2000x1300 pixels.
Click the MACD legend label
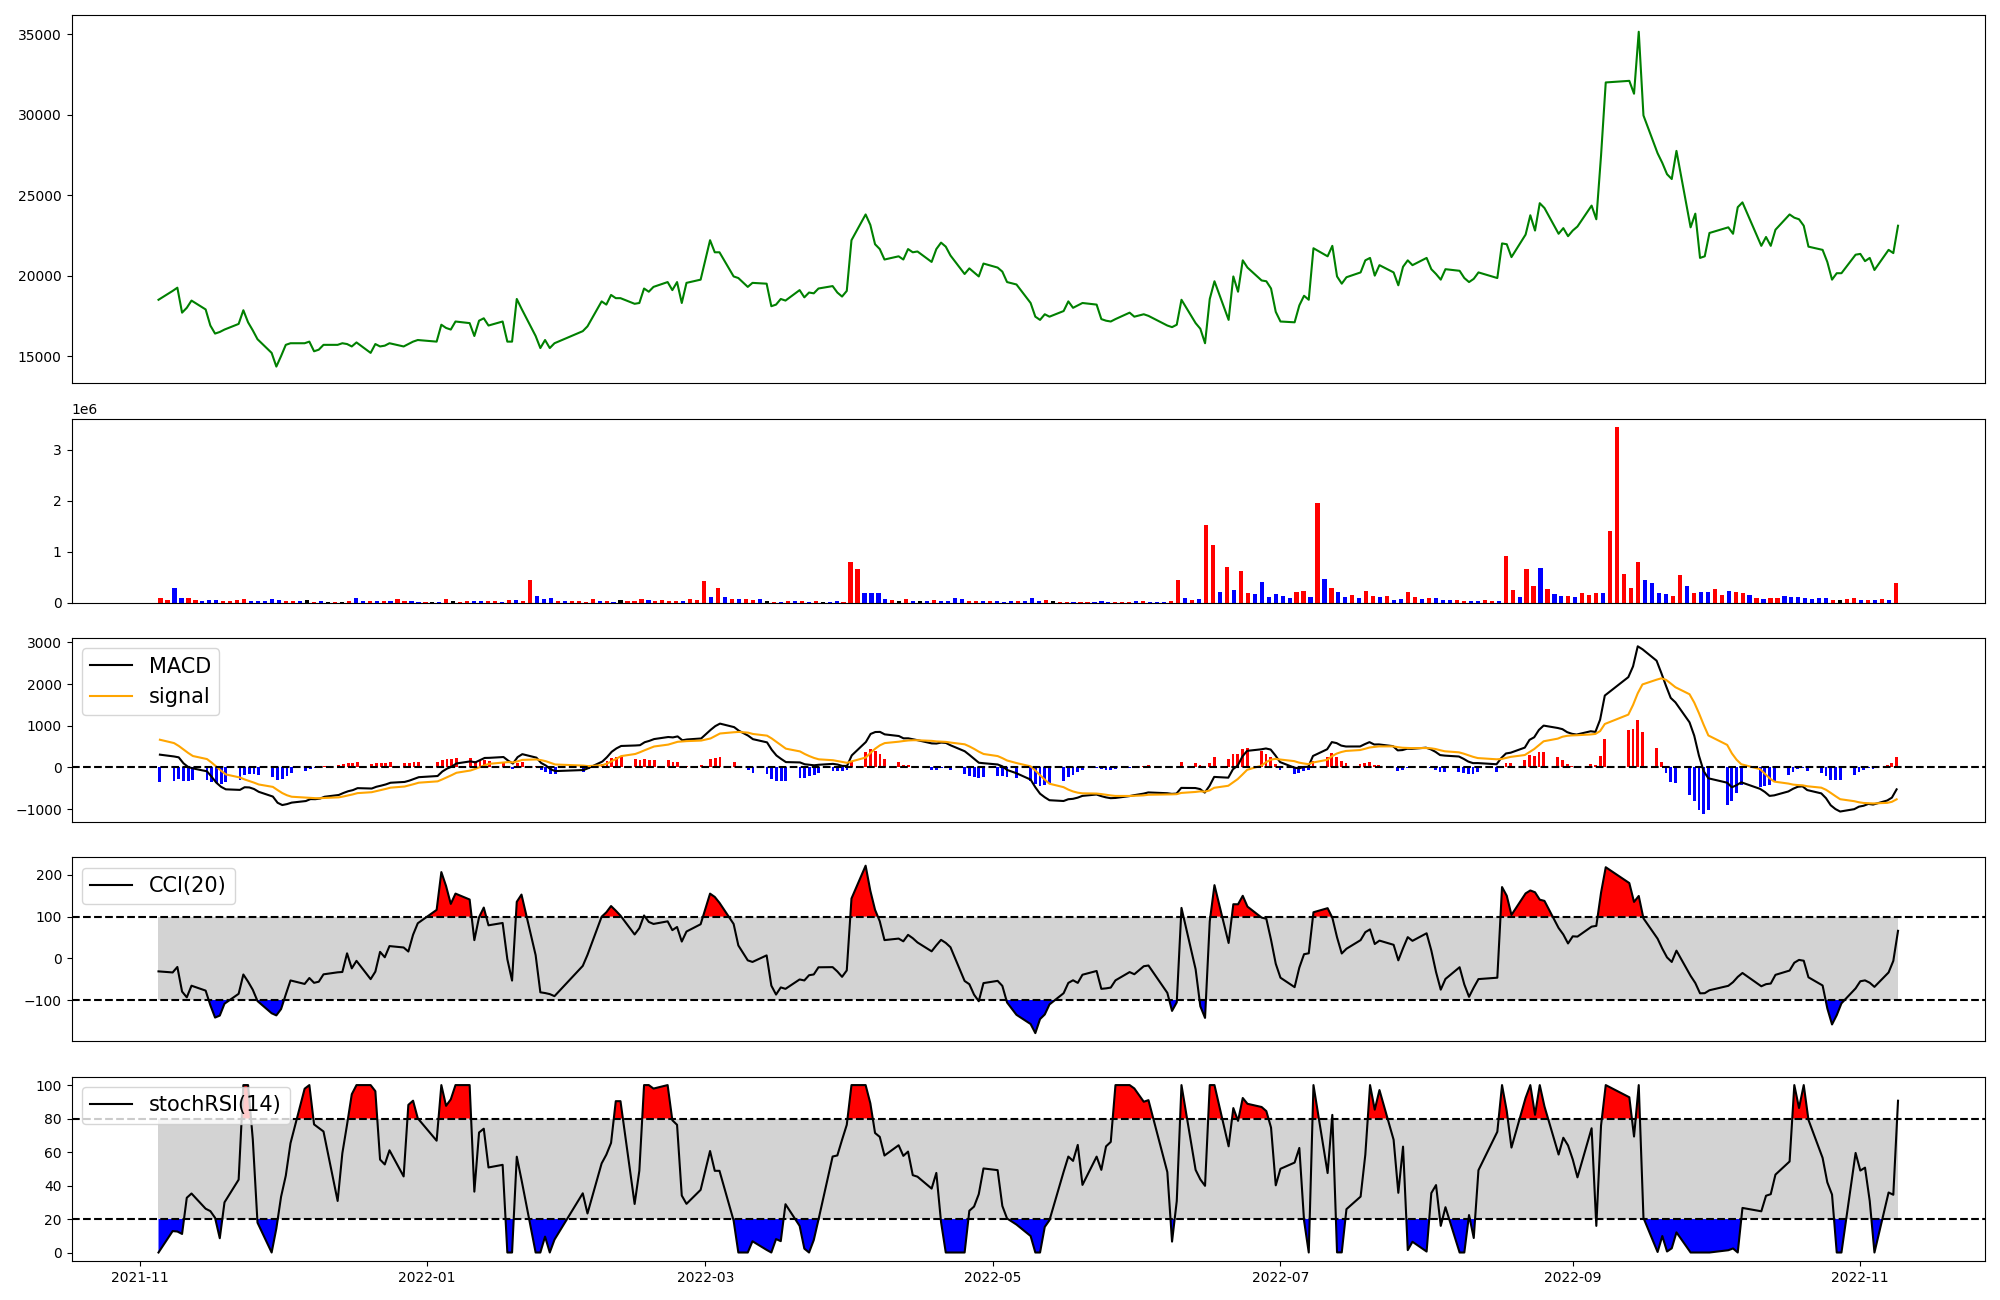tap(179, 666)
